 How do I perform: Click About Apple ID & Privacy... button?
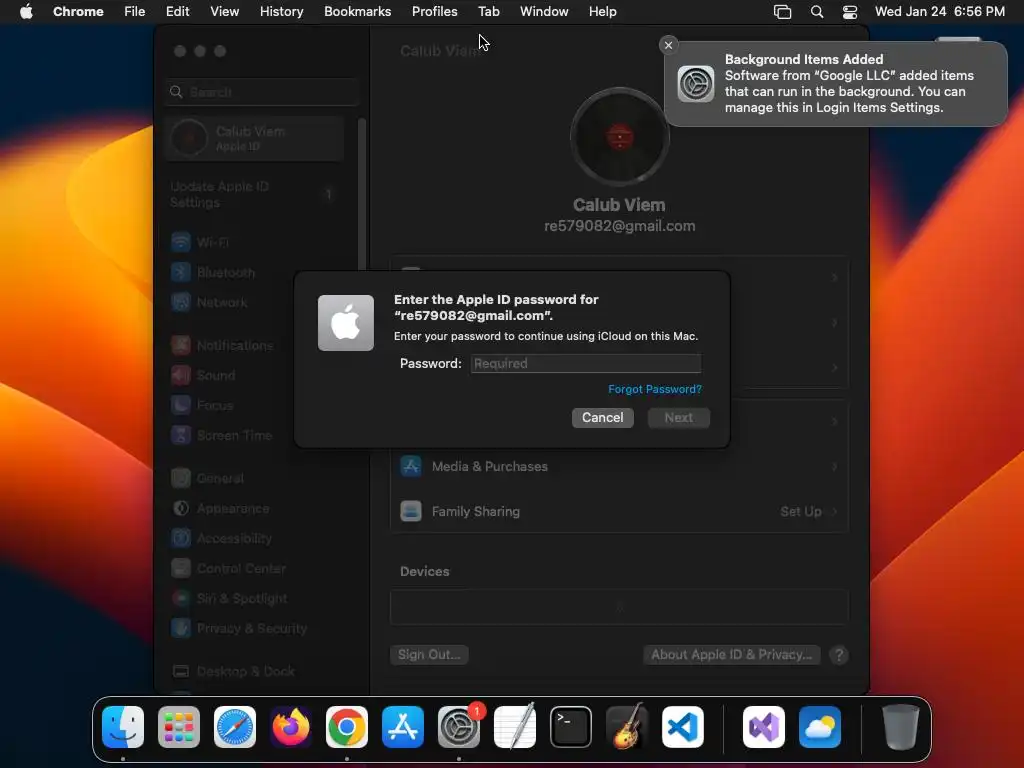point(731,654)
